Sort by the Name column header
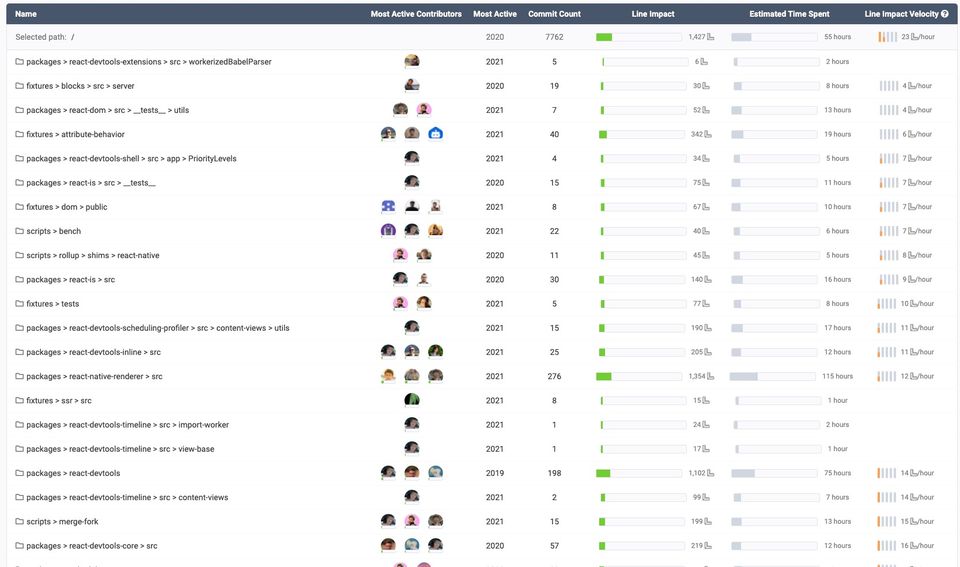 (26, 13)
